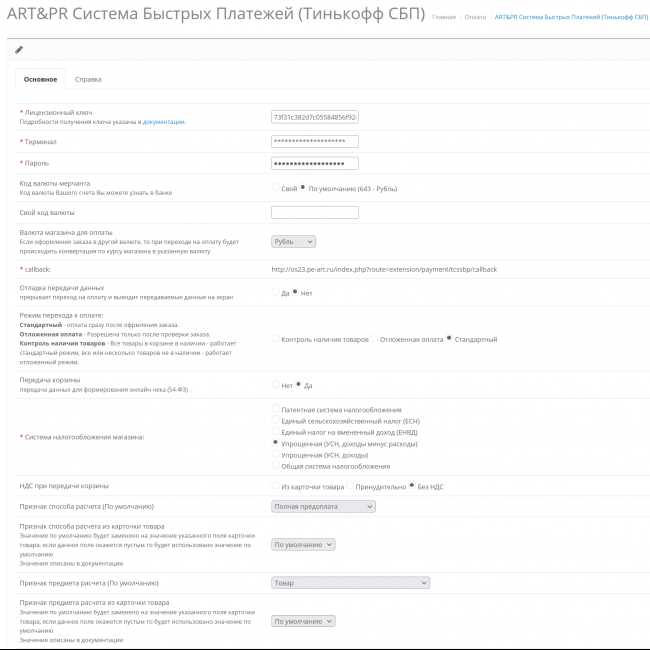Click the Пароль input field
Viewport: 650px width, 650px height.
click(314, 162)
